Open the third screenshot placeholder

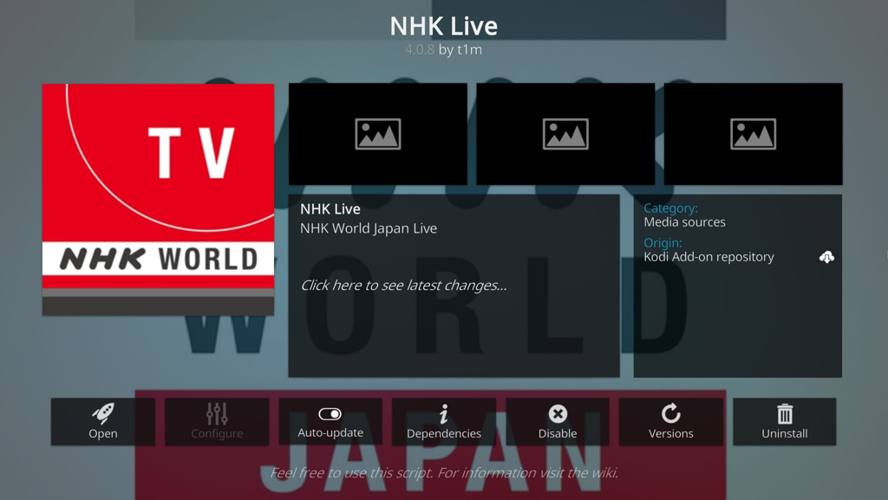[753, 134]
